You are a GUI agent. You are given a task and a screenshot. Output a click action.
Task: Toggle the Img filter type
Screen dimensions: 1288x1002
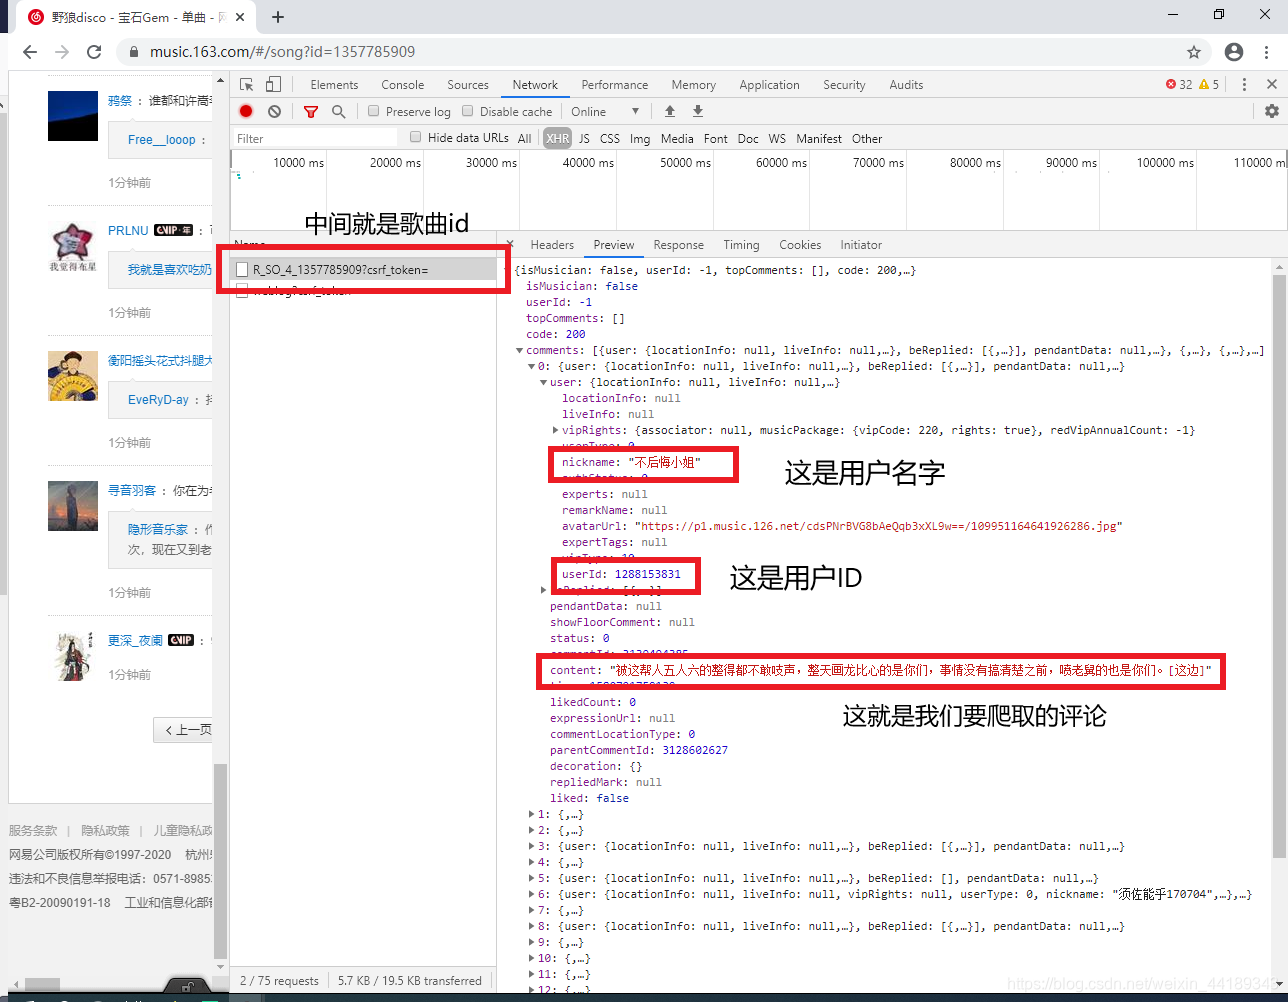640,139
